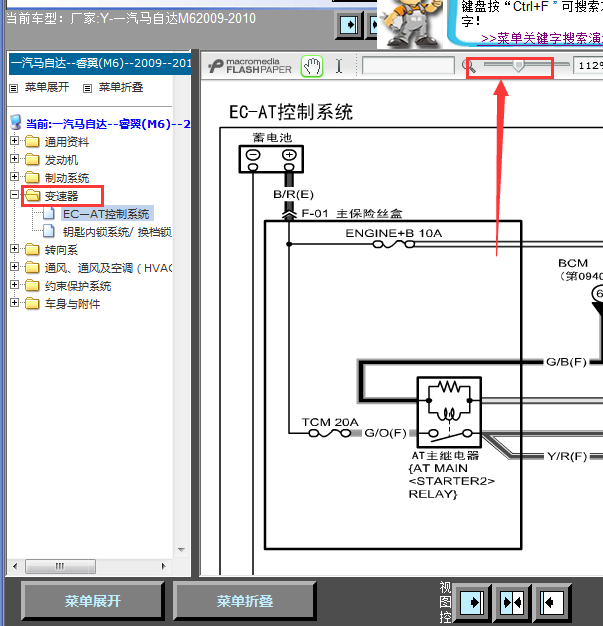Click the 车身与附件 folder icon

(x=32, y=303)
